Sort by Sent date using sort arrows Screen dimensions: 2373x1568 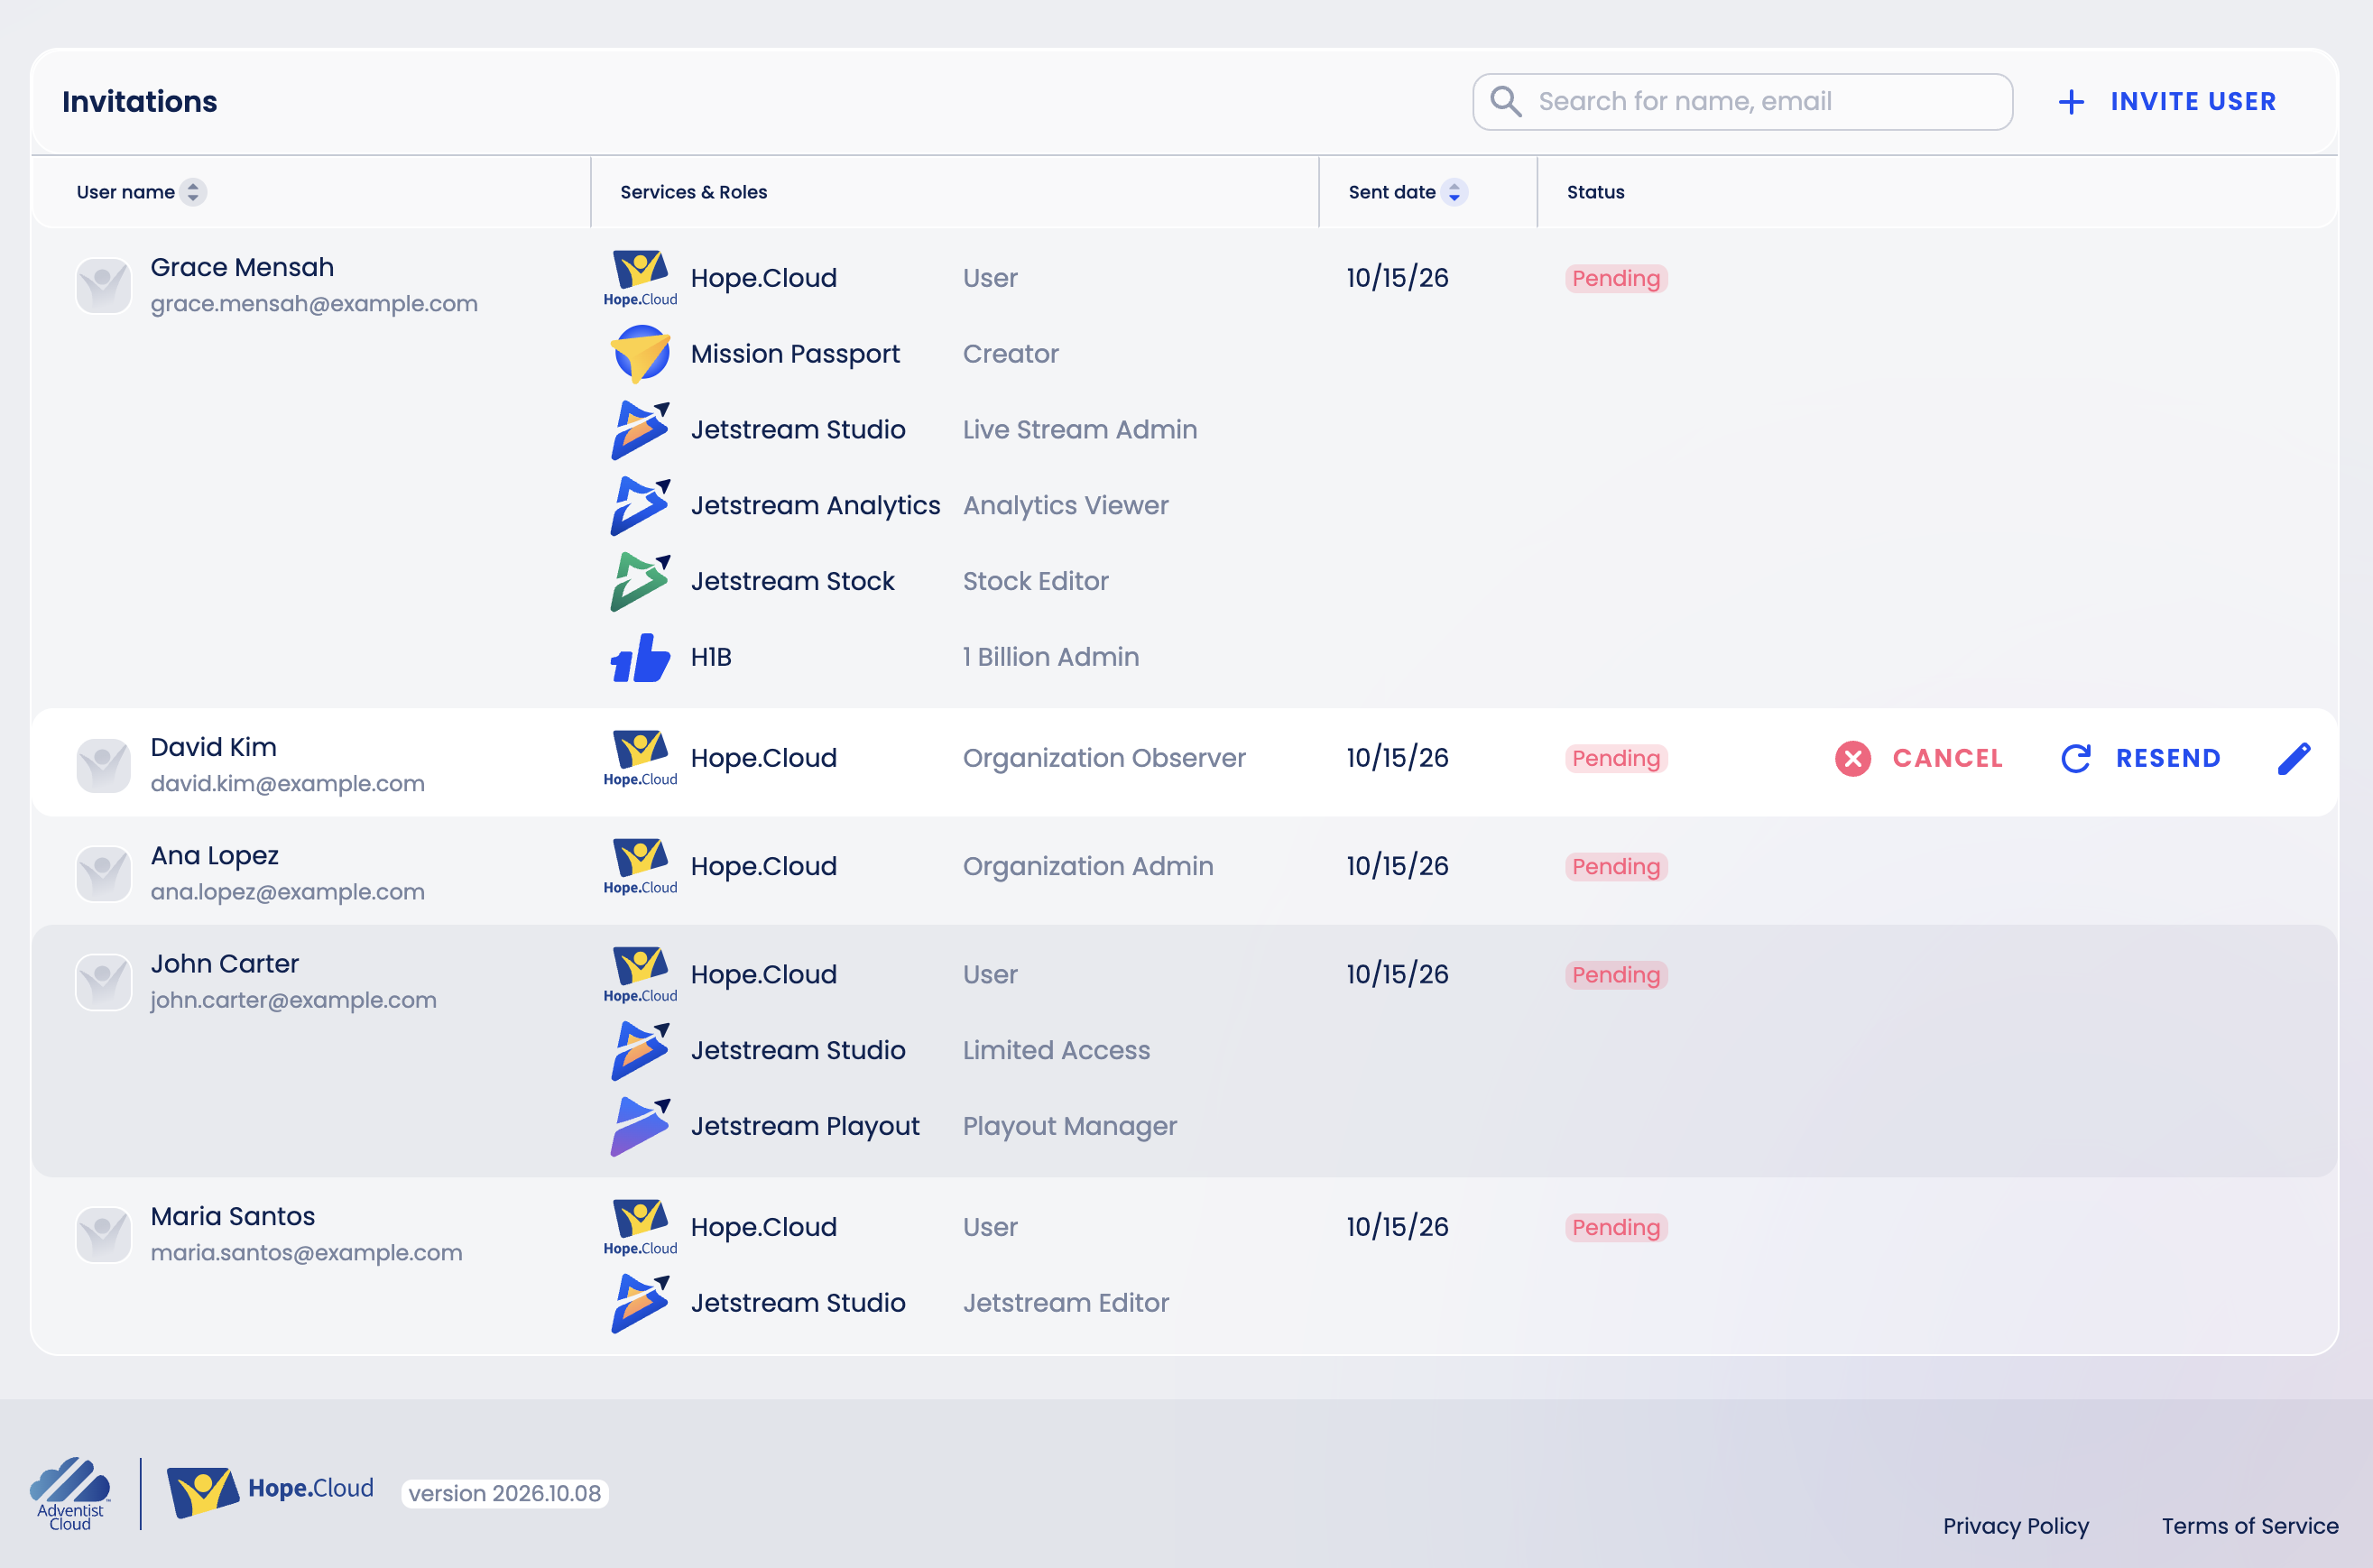tap(1454, 192)
